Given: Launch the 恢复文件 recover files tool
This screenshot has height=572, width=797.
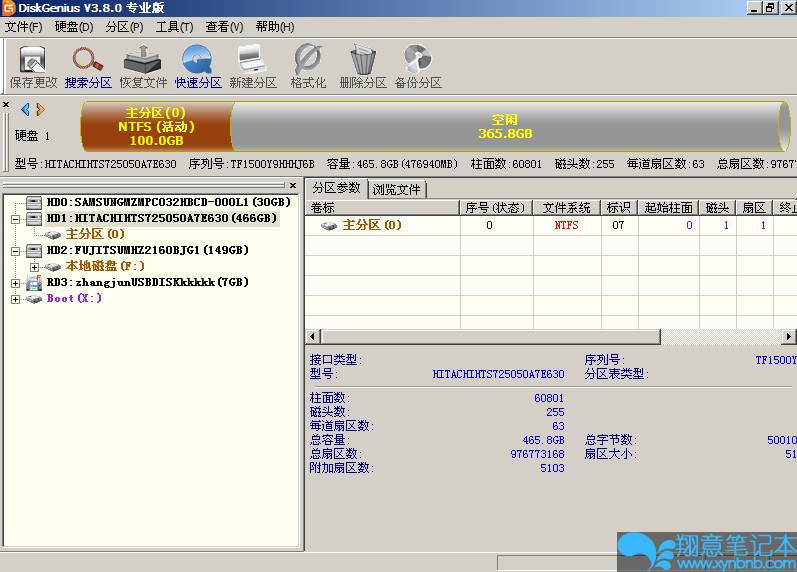Looking at the screenshot, I should pos(143,67).
